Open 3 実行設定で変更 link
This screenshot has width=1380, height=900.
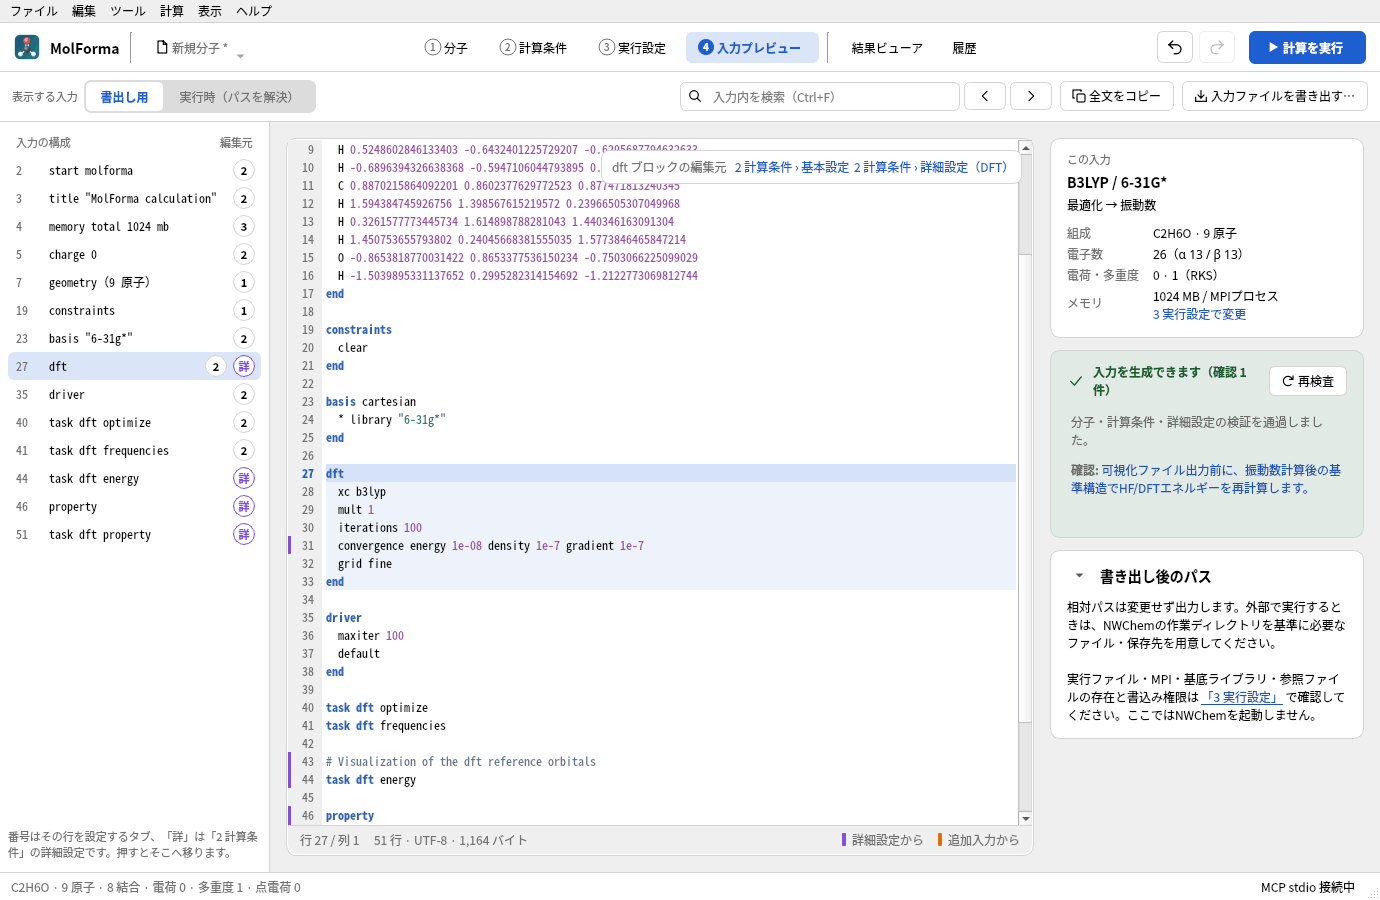[x=1199, y=314]
